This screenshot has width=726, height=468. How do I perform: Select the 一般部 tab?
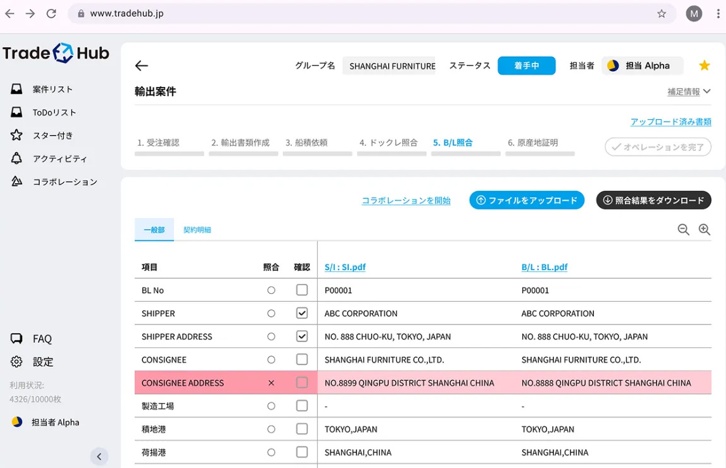tap(154, 230)
